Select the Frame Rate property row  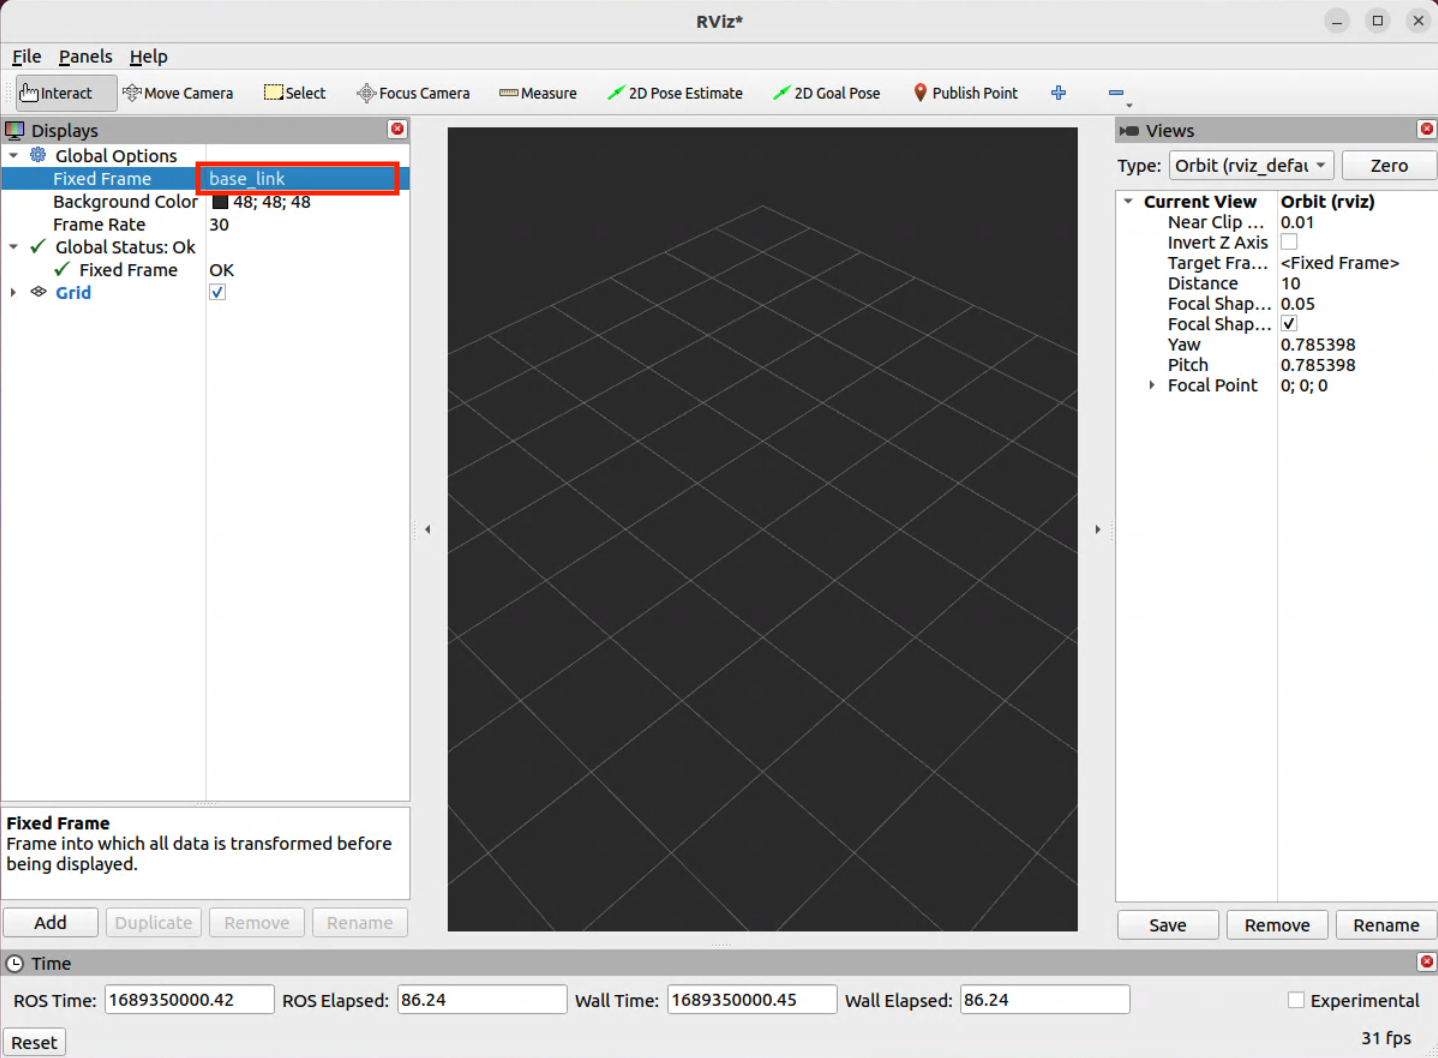point(205,224)
